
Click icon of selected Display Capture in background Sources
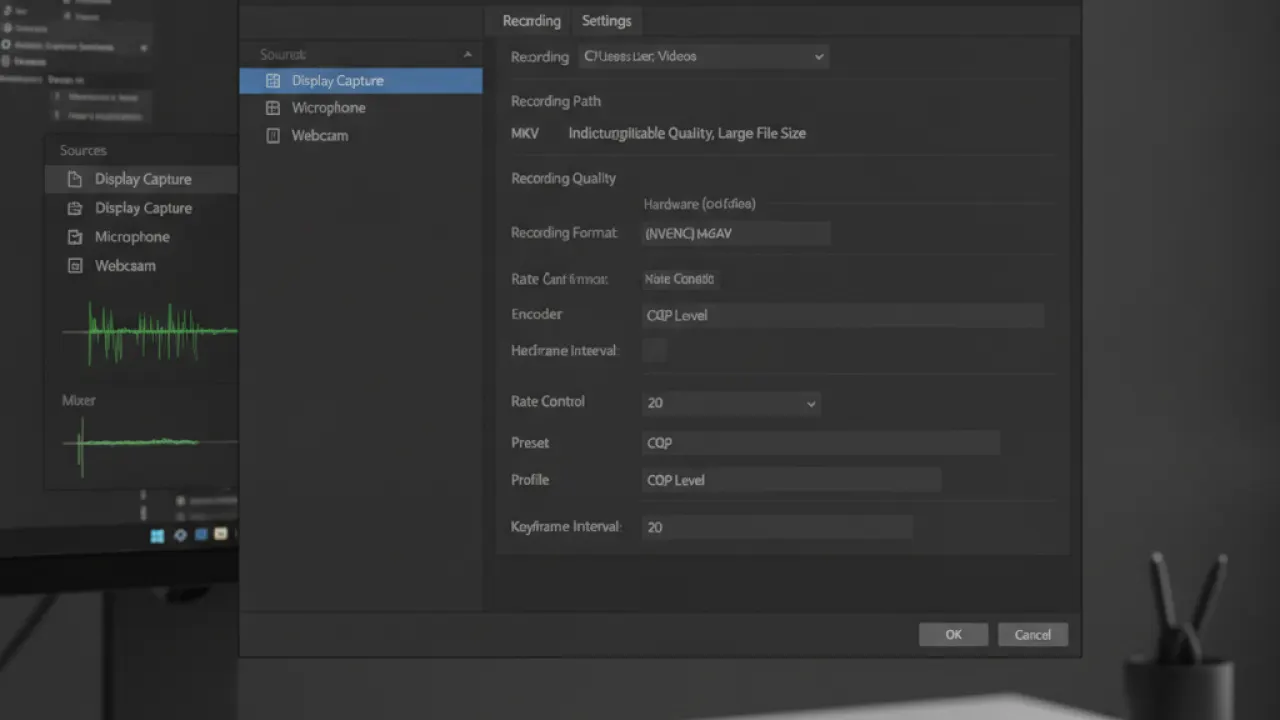74,180
